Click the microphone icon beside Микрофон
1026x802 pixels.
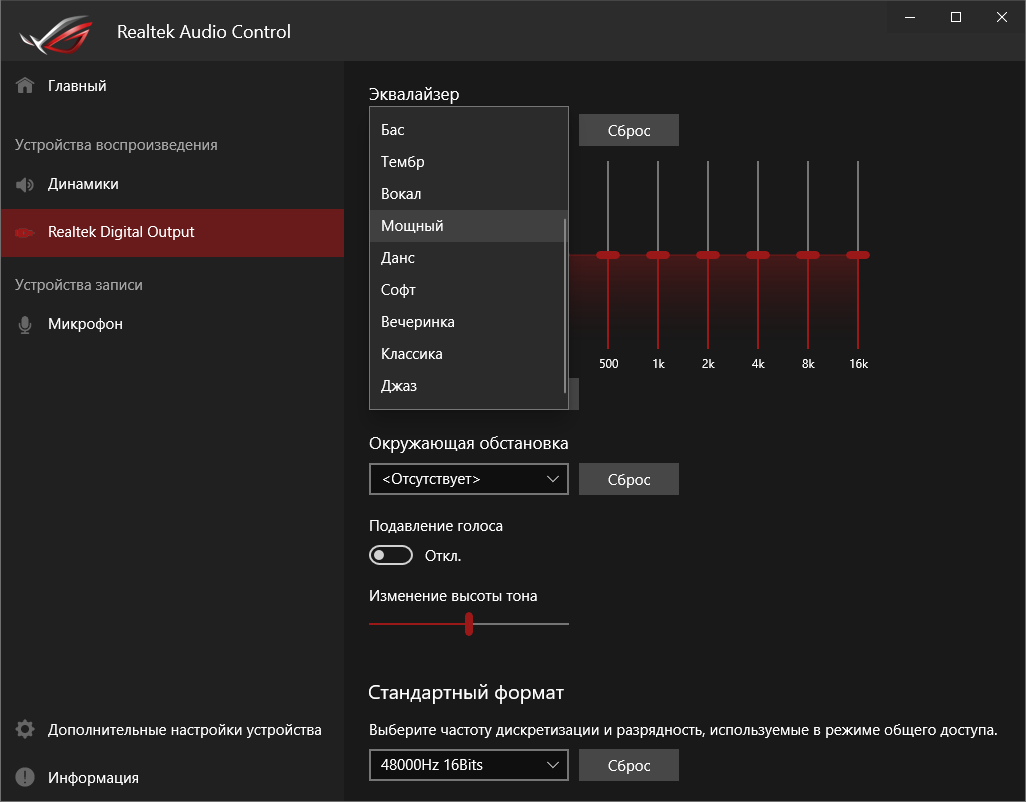25,324
